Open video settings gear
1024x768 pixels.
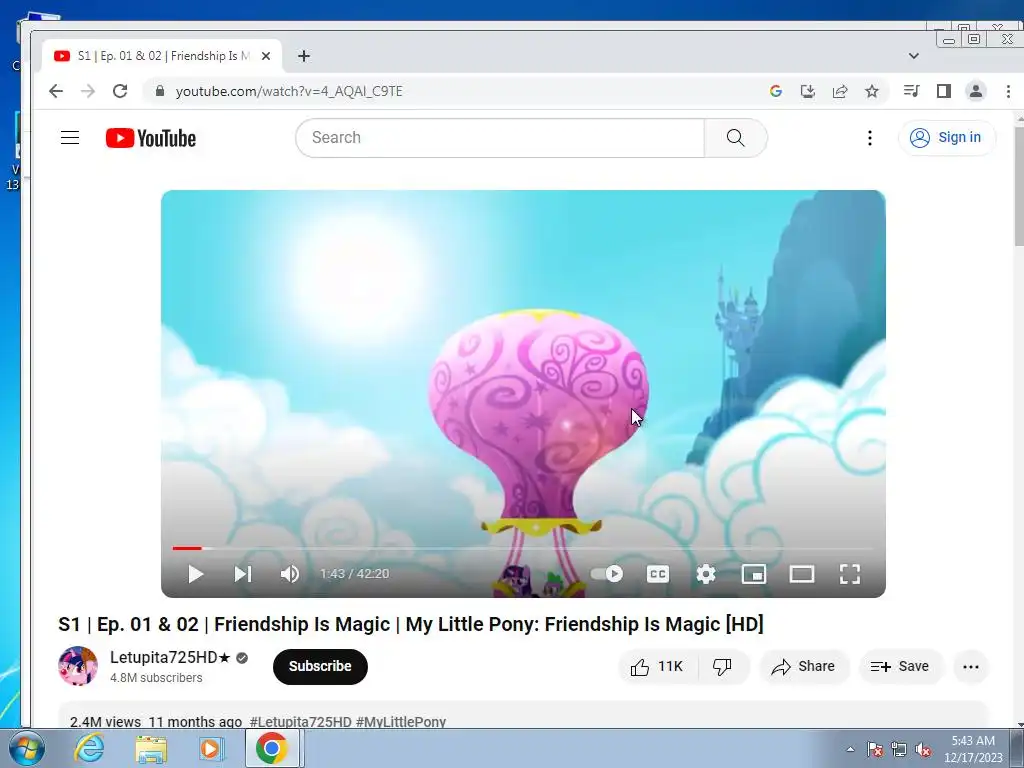[x=705, y=574]
